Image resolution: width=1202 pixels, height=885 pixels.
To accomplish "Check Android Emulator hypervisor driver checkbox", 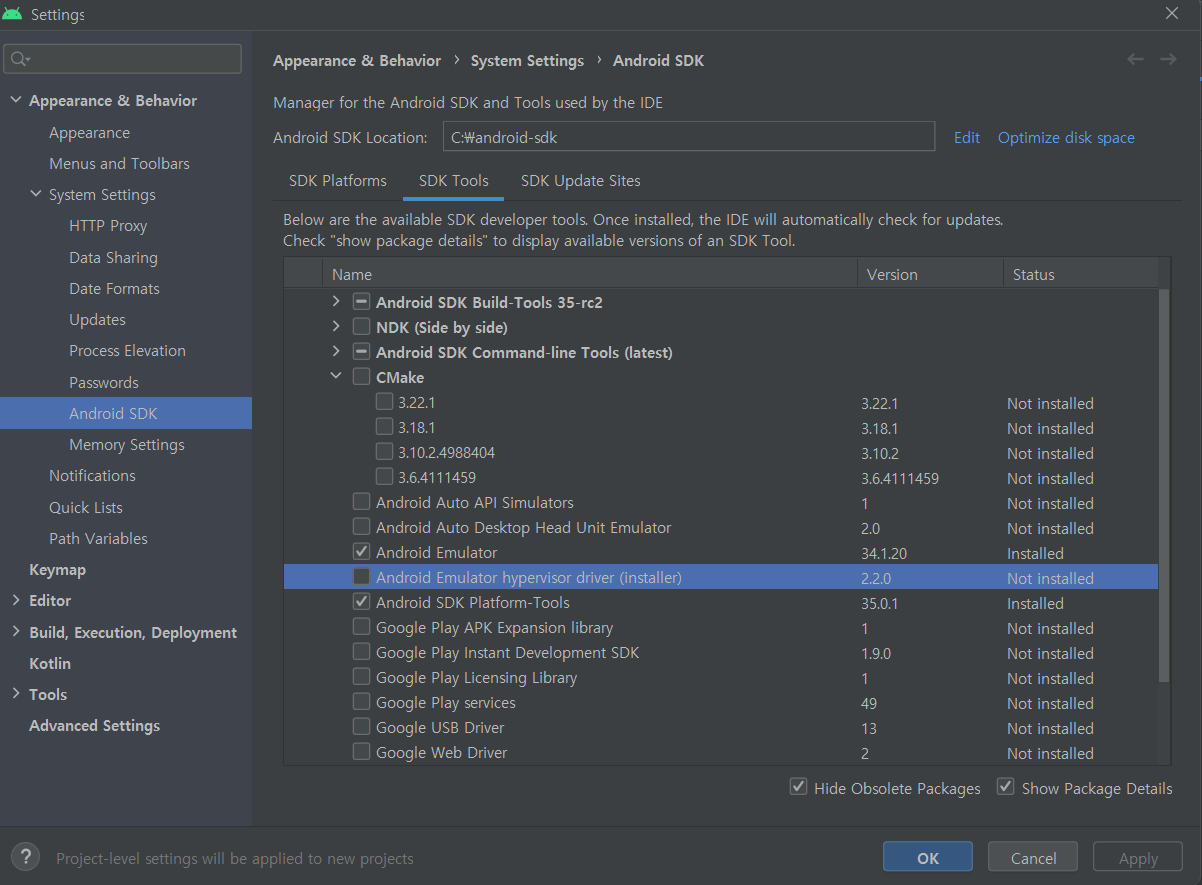I will pyautogui.click(x=361, y=577).
